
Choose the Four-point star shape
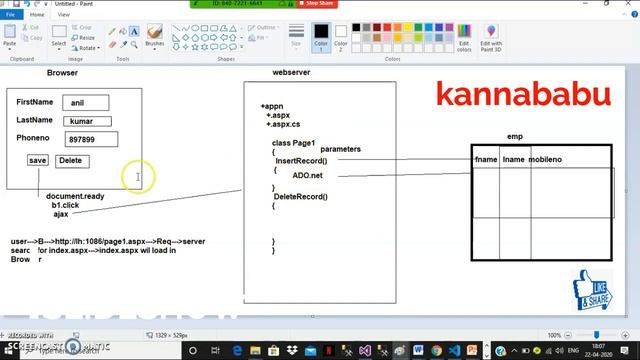tap(186, 47)
